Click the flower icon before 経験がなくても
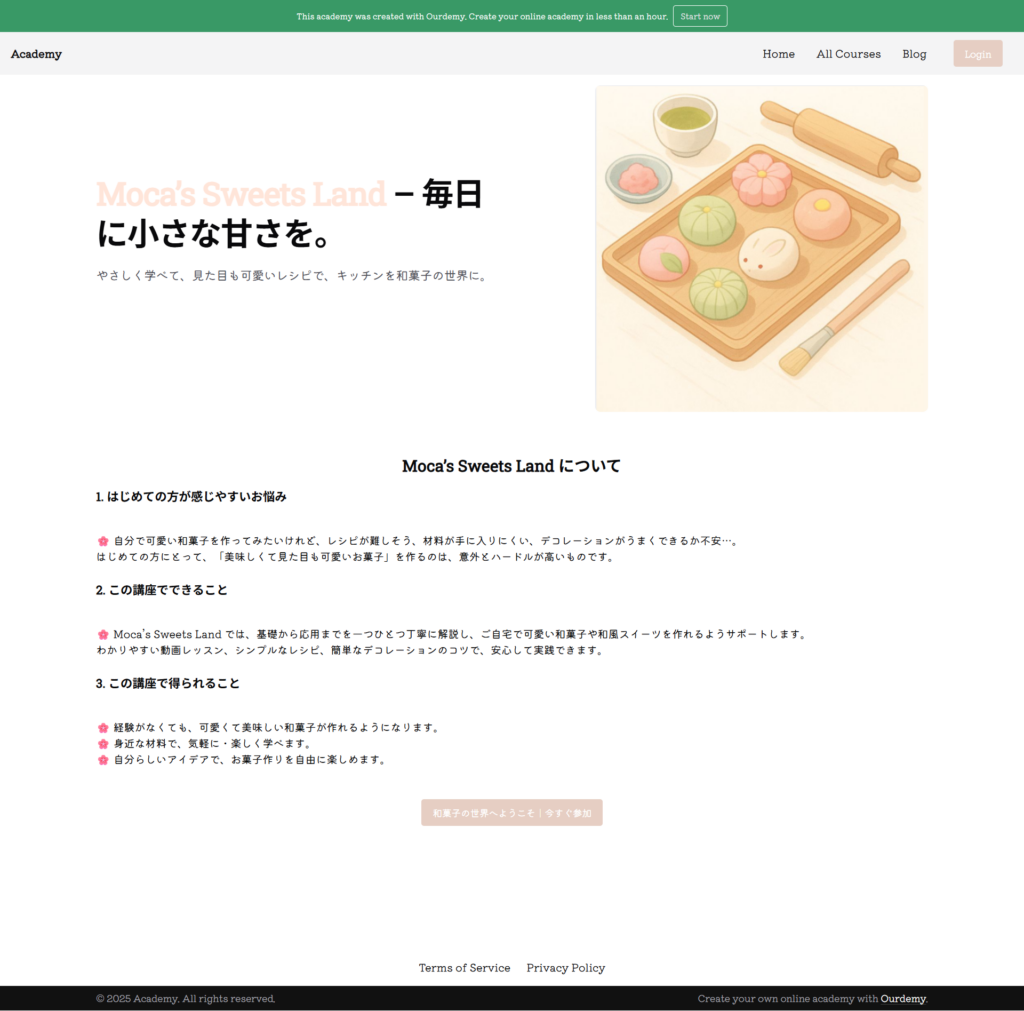 [103, 728]
